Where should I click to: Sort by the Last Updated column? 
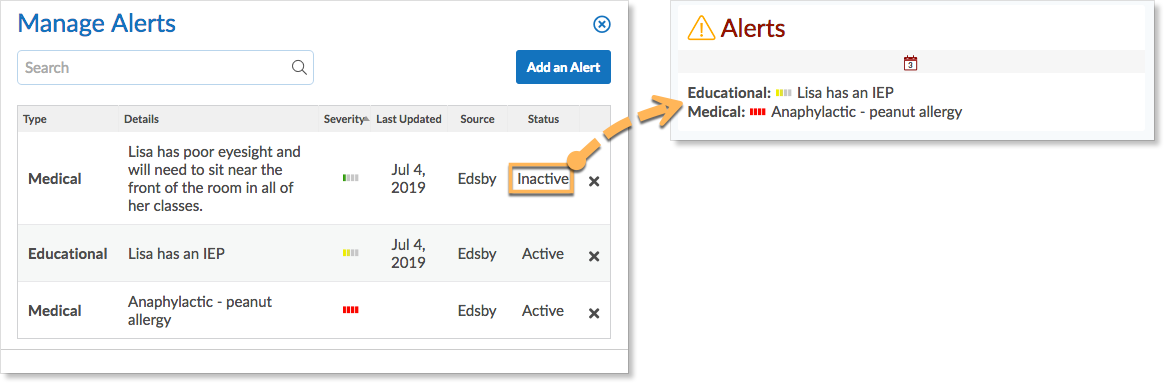[409, 119]
